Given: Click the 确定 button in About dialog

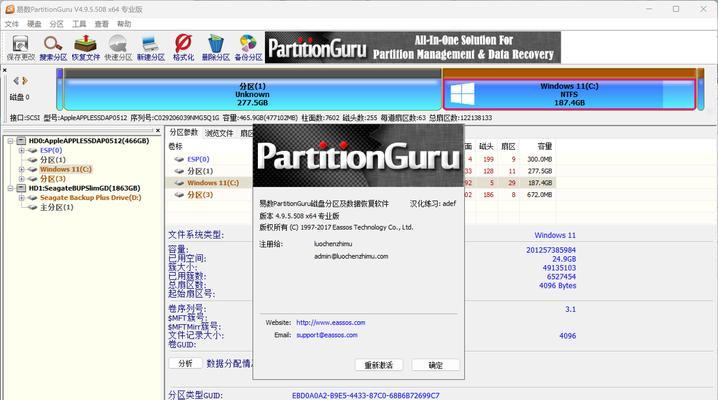Looking at the screenshot, I should coord(435,365).
